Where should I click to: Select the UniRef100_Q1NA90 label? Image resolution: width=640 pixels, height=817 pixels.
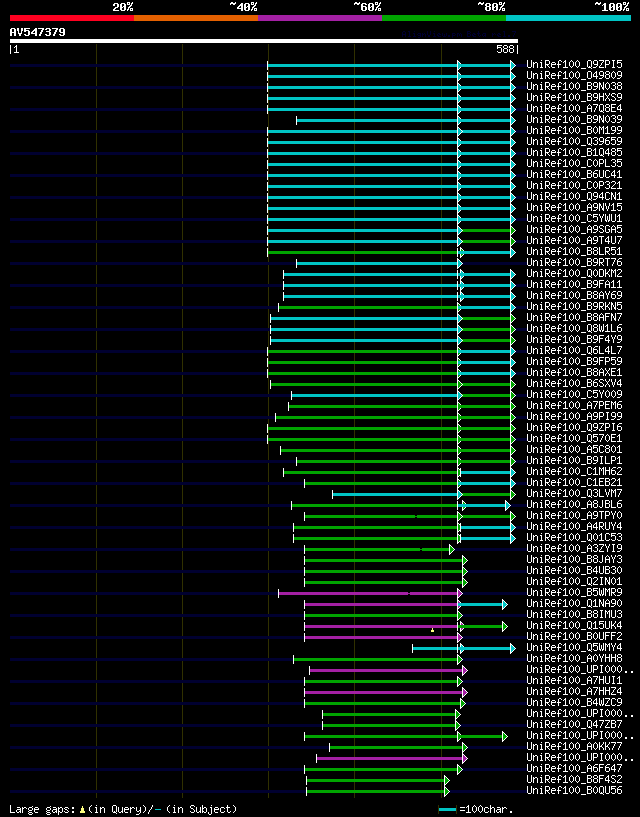(574, 604)
